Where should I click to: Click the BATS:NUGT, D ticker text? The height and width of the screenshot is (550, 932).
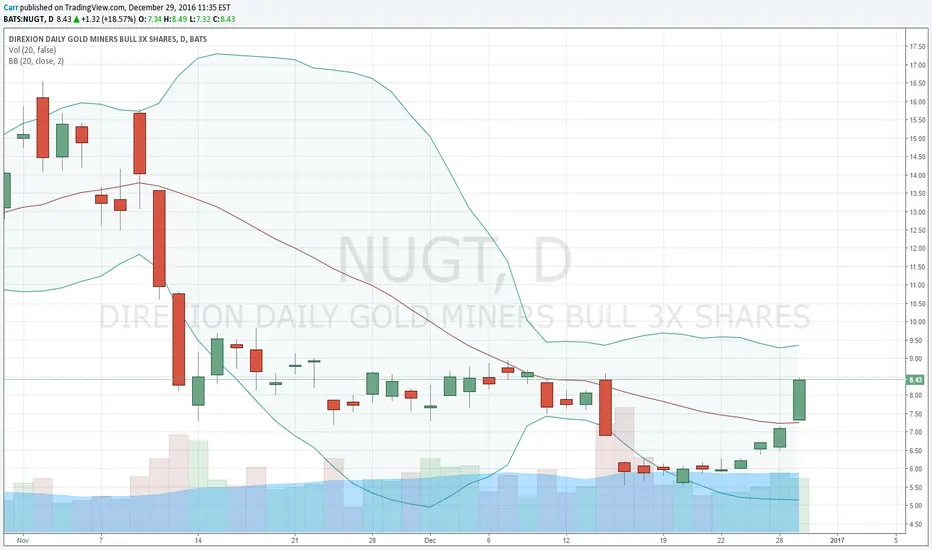[29, 19]
